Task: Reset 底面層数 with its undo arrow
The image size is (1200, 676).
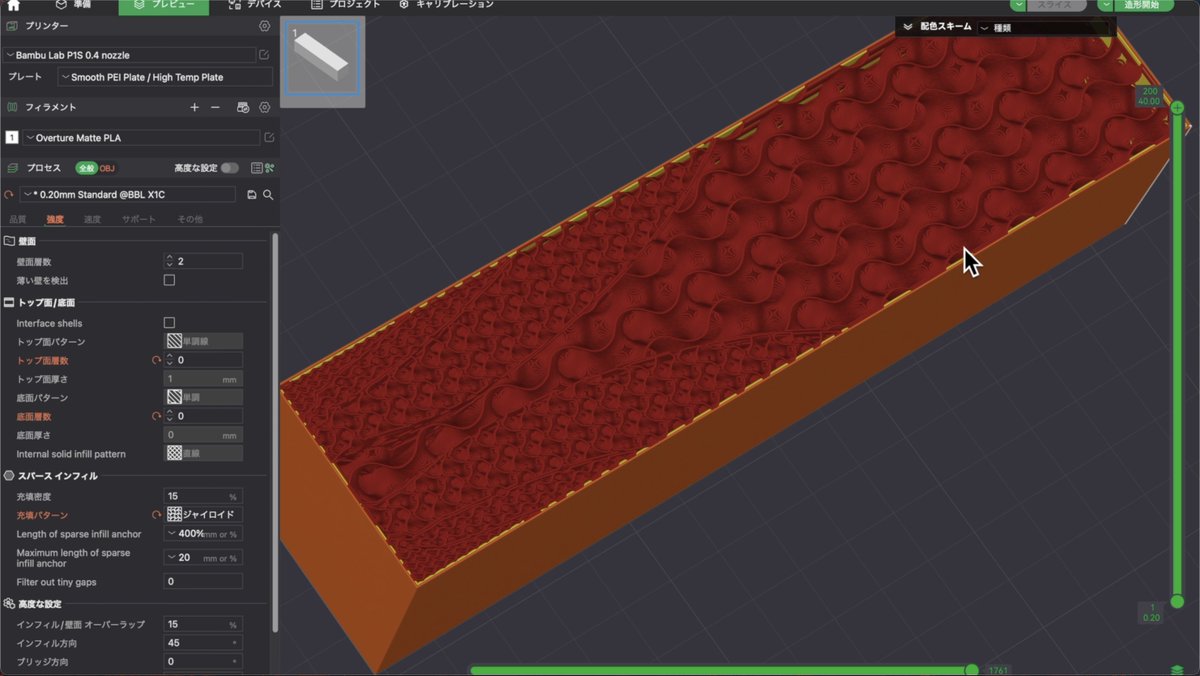Action: [156, 416]
